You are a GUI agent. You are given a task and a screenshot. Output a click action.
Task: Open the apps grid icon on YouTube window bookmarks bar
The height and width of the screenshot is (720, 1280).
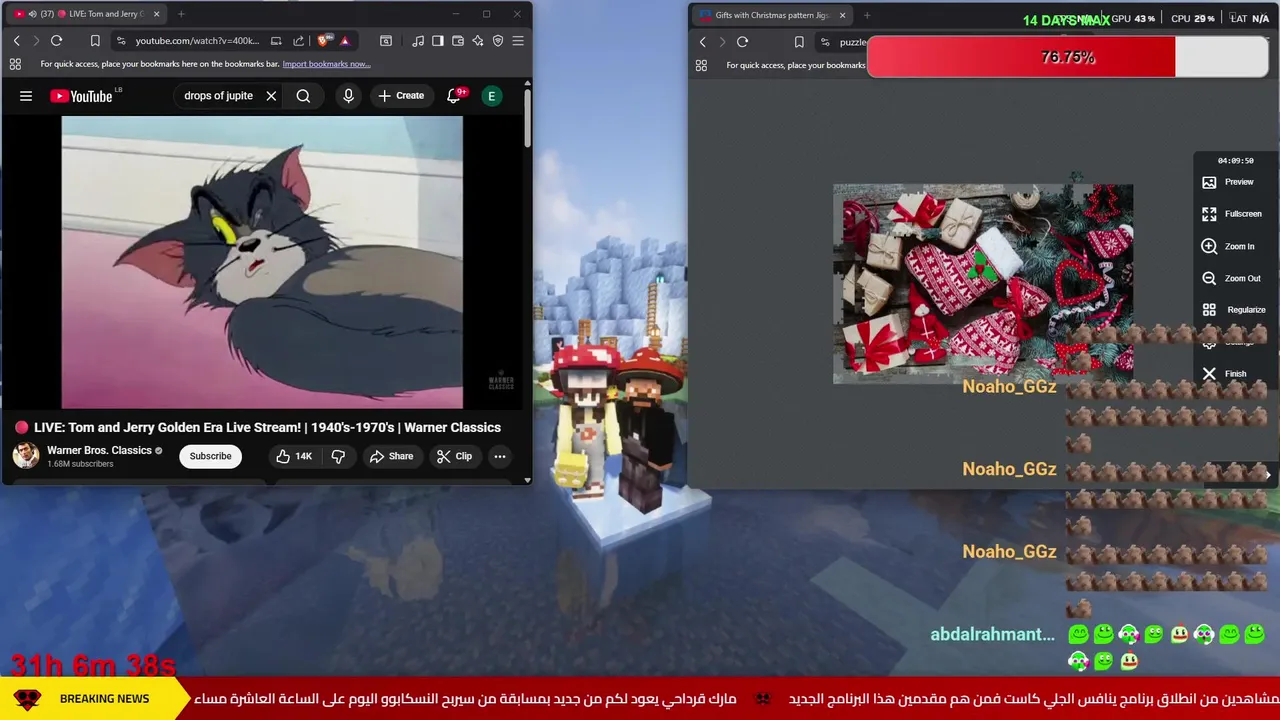click(15, 64)
